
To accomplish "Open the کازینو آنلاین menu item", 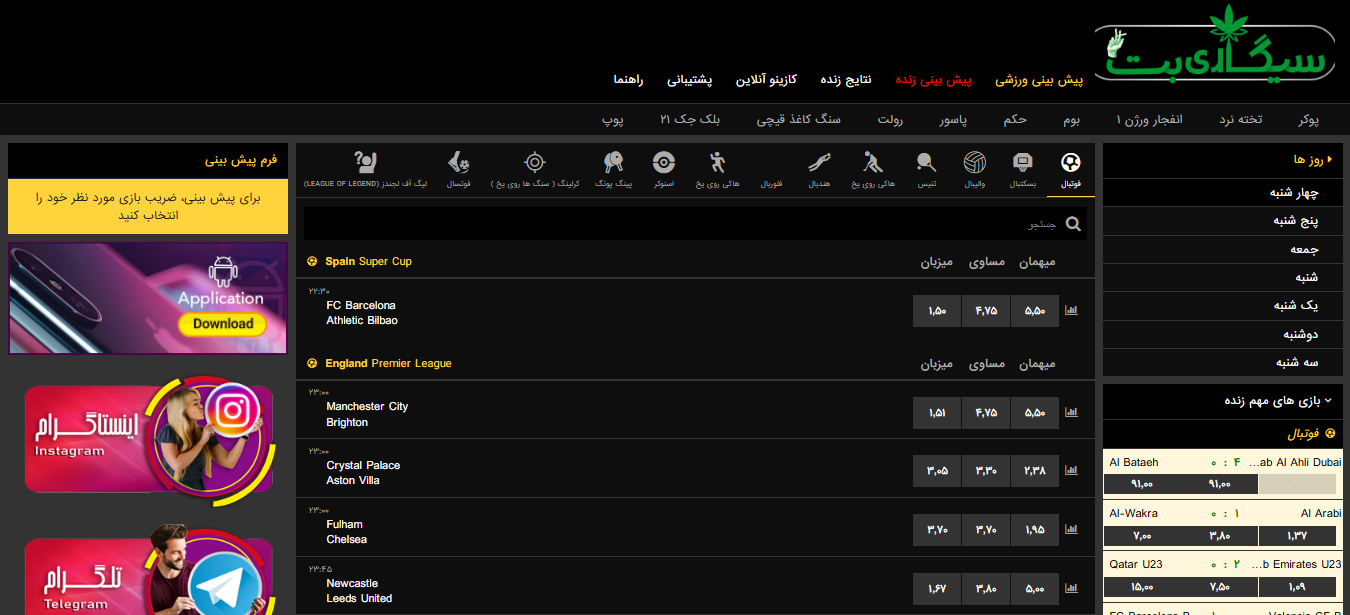I will 767,79.
